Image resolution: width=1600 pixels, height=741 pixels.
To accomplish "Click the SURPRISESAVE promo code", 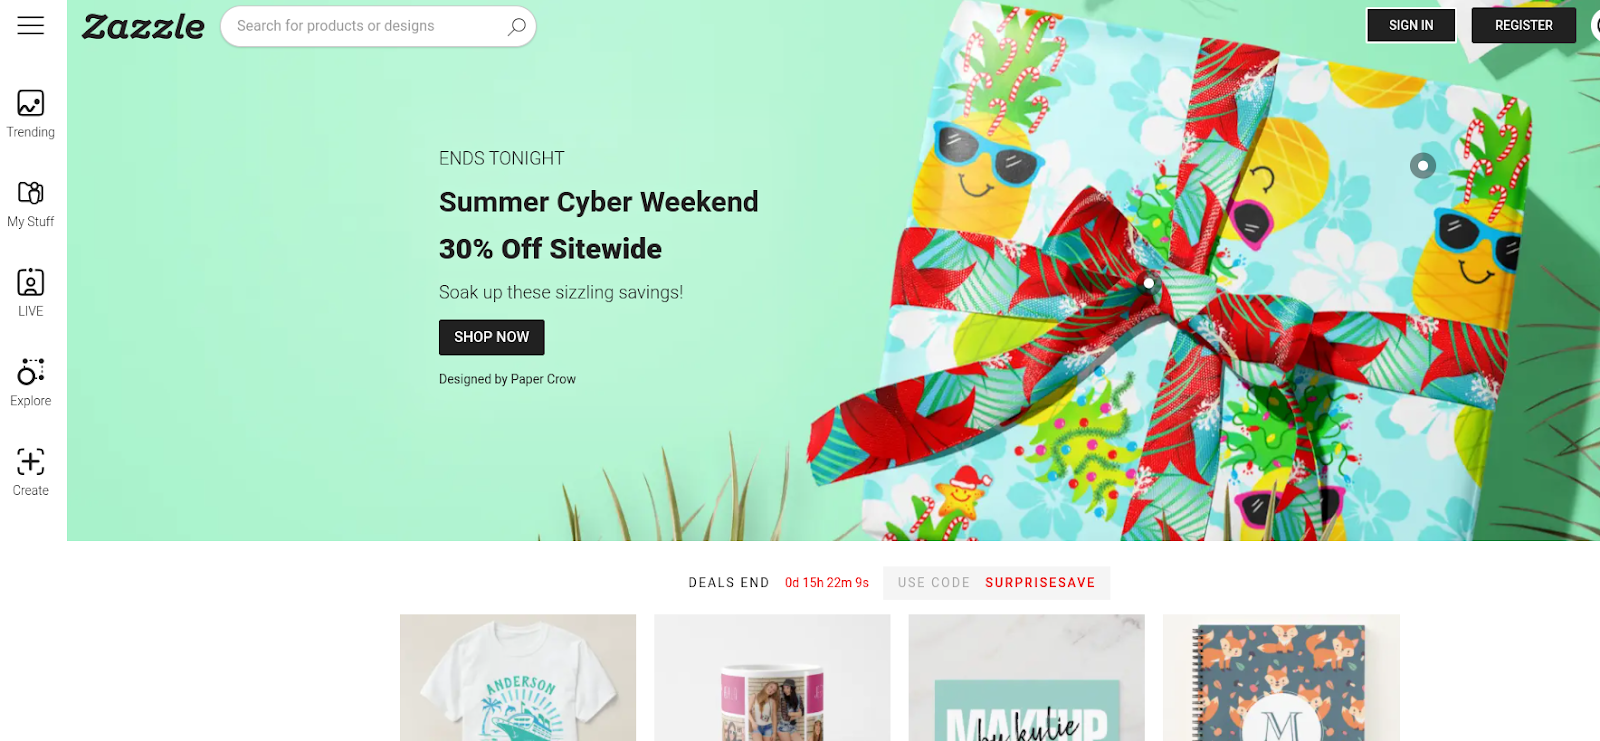I will coord(1040,583).
